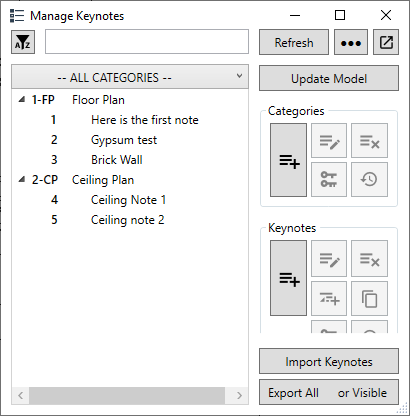
Task: Click or Visible export option
Action: tap(362, 393)
